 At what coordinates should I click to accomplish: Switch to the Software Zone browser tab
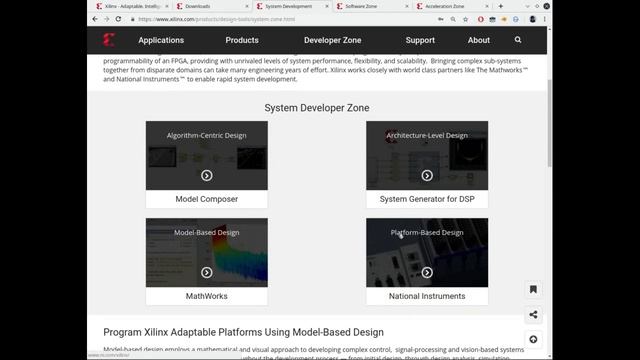tap(372, 6)
